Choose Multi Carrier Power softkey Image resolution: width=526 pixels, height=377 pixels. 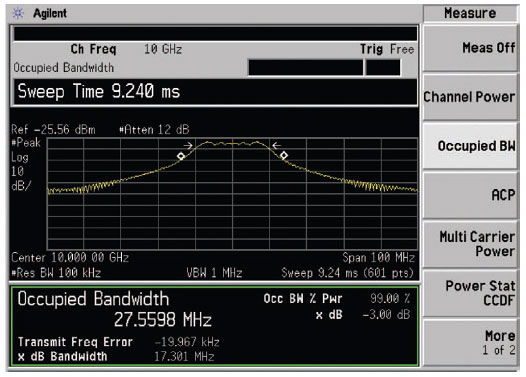470,244
